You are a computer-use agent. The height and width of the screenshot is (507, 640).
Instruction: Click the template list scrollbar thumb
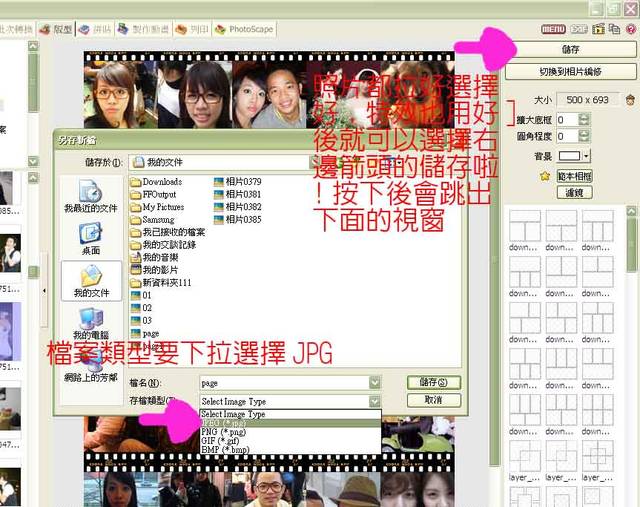click(x=632, y=245)
